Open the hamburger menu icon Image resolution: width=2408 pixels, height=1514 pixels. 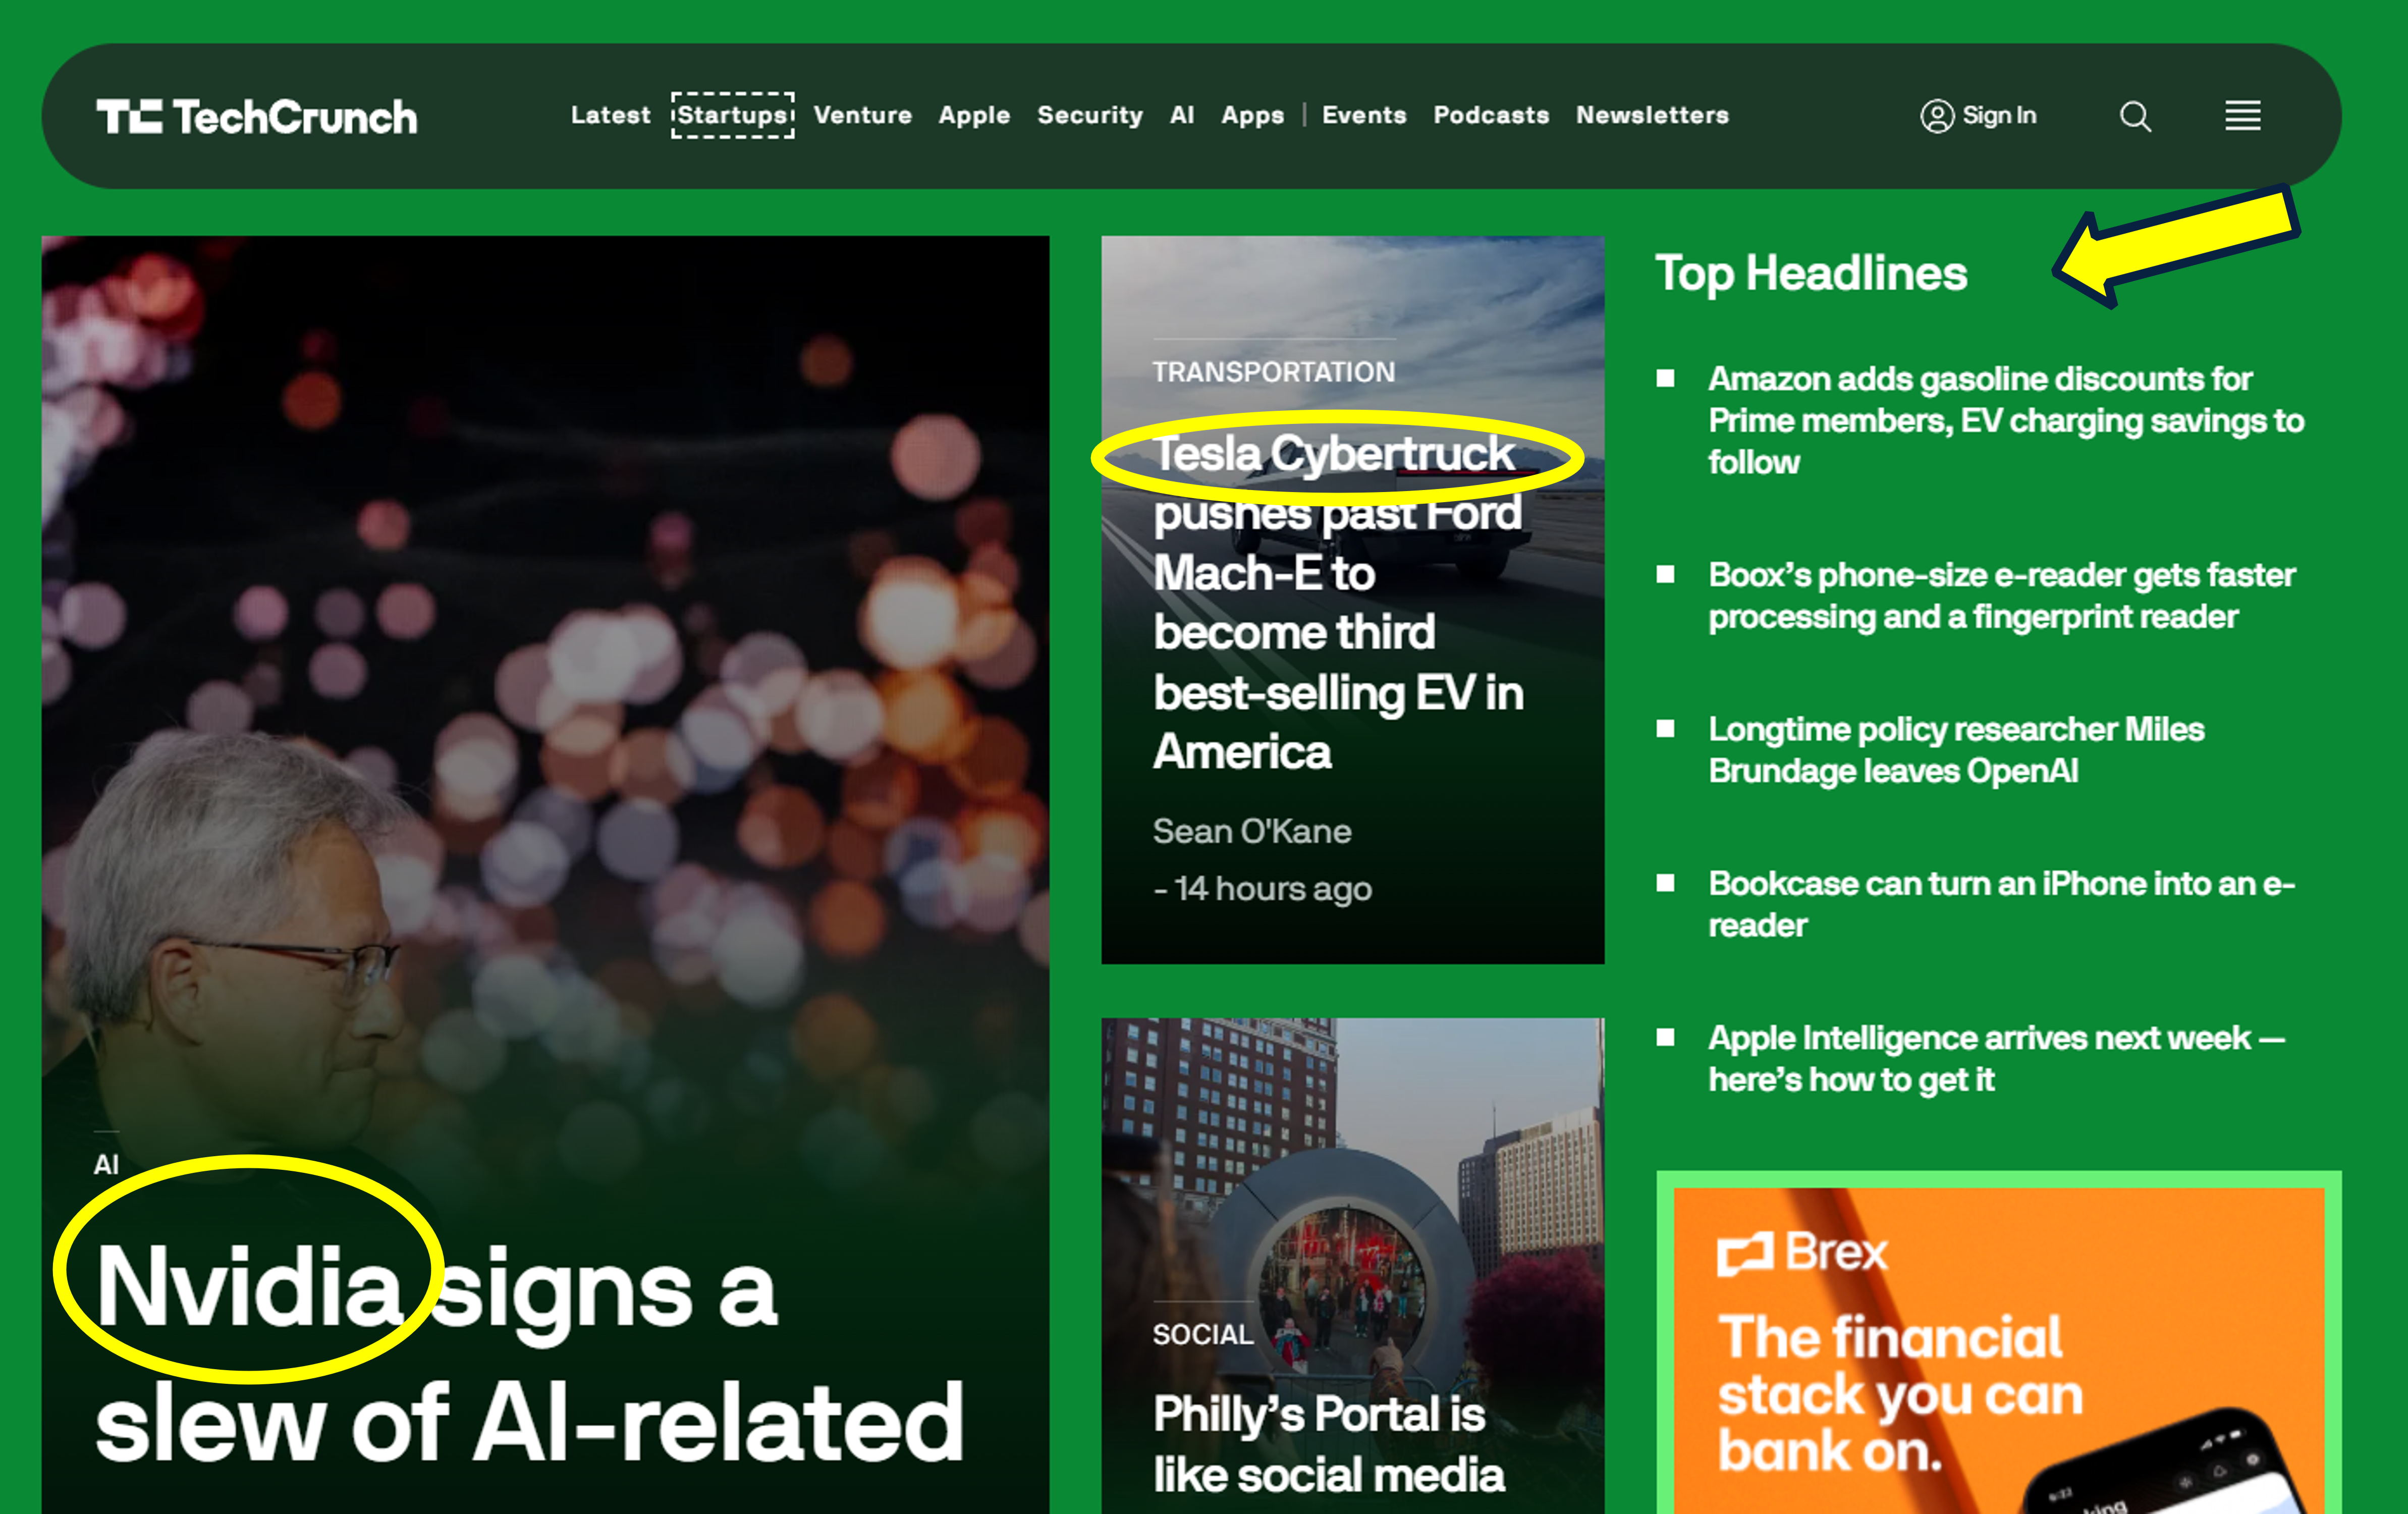pos(2242,116)
